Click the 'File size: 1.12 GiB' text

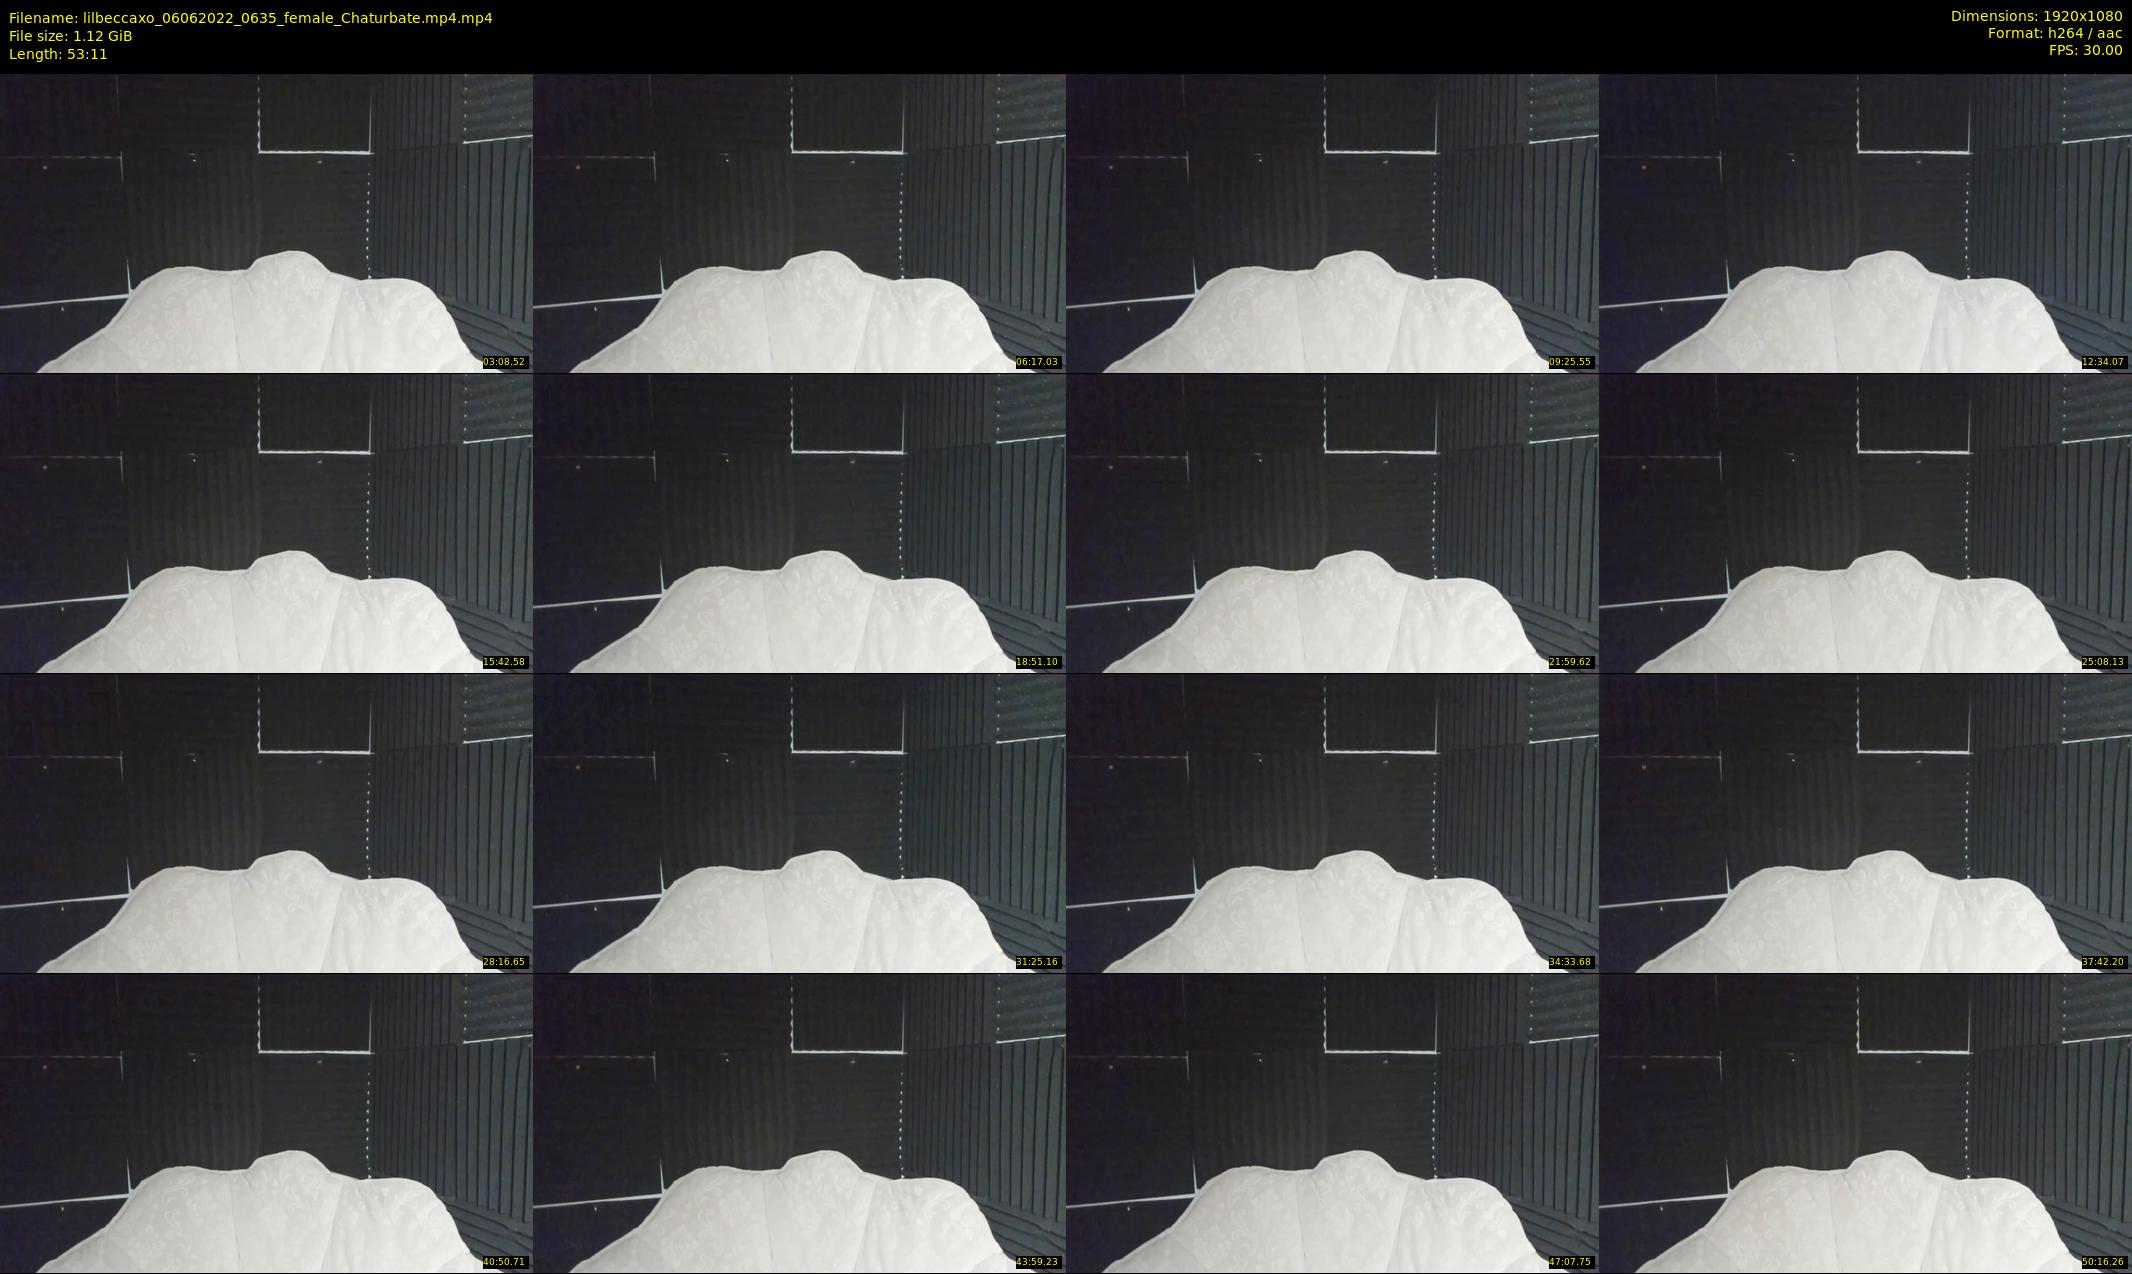coord(71,36)
